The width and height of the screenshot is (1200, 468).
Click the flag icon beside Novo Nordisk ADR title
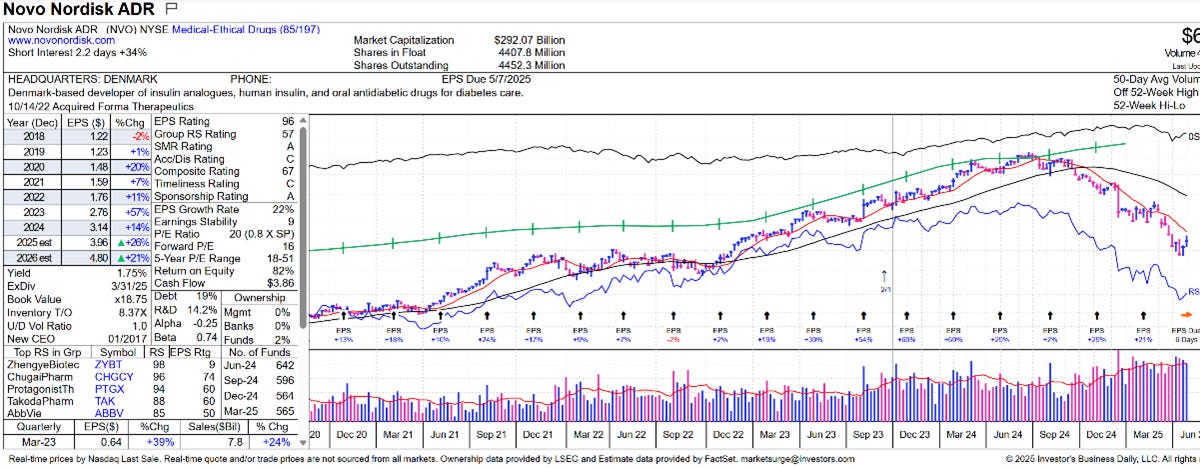click(x=170, y=7)
